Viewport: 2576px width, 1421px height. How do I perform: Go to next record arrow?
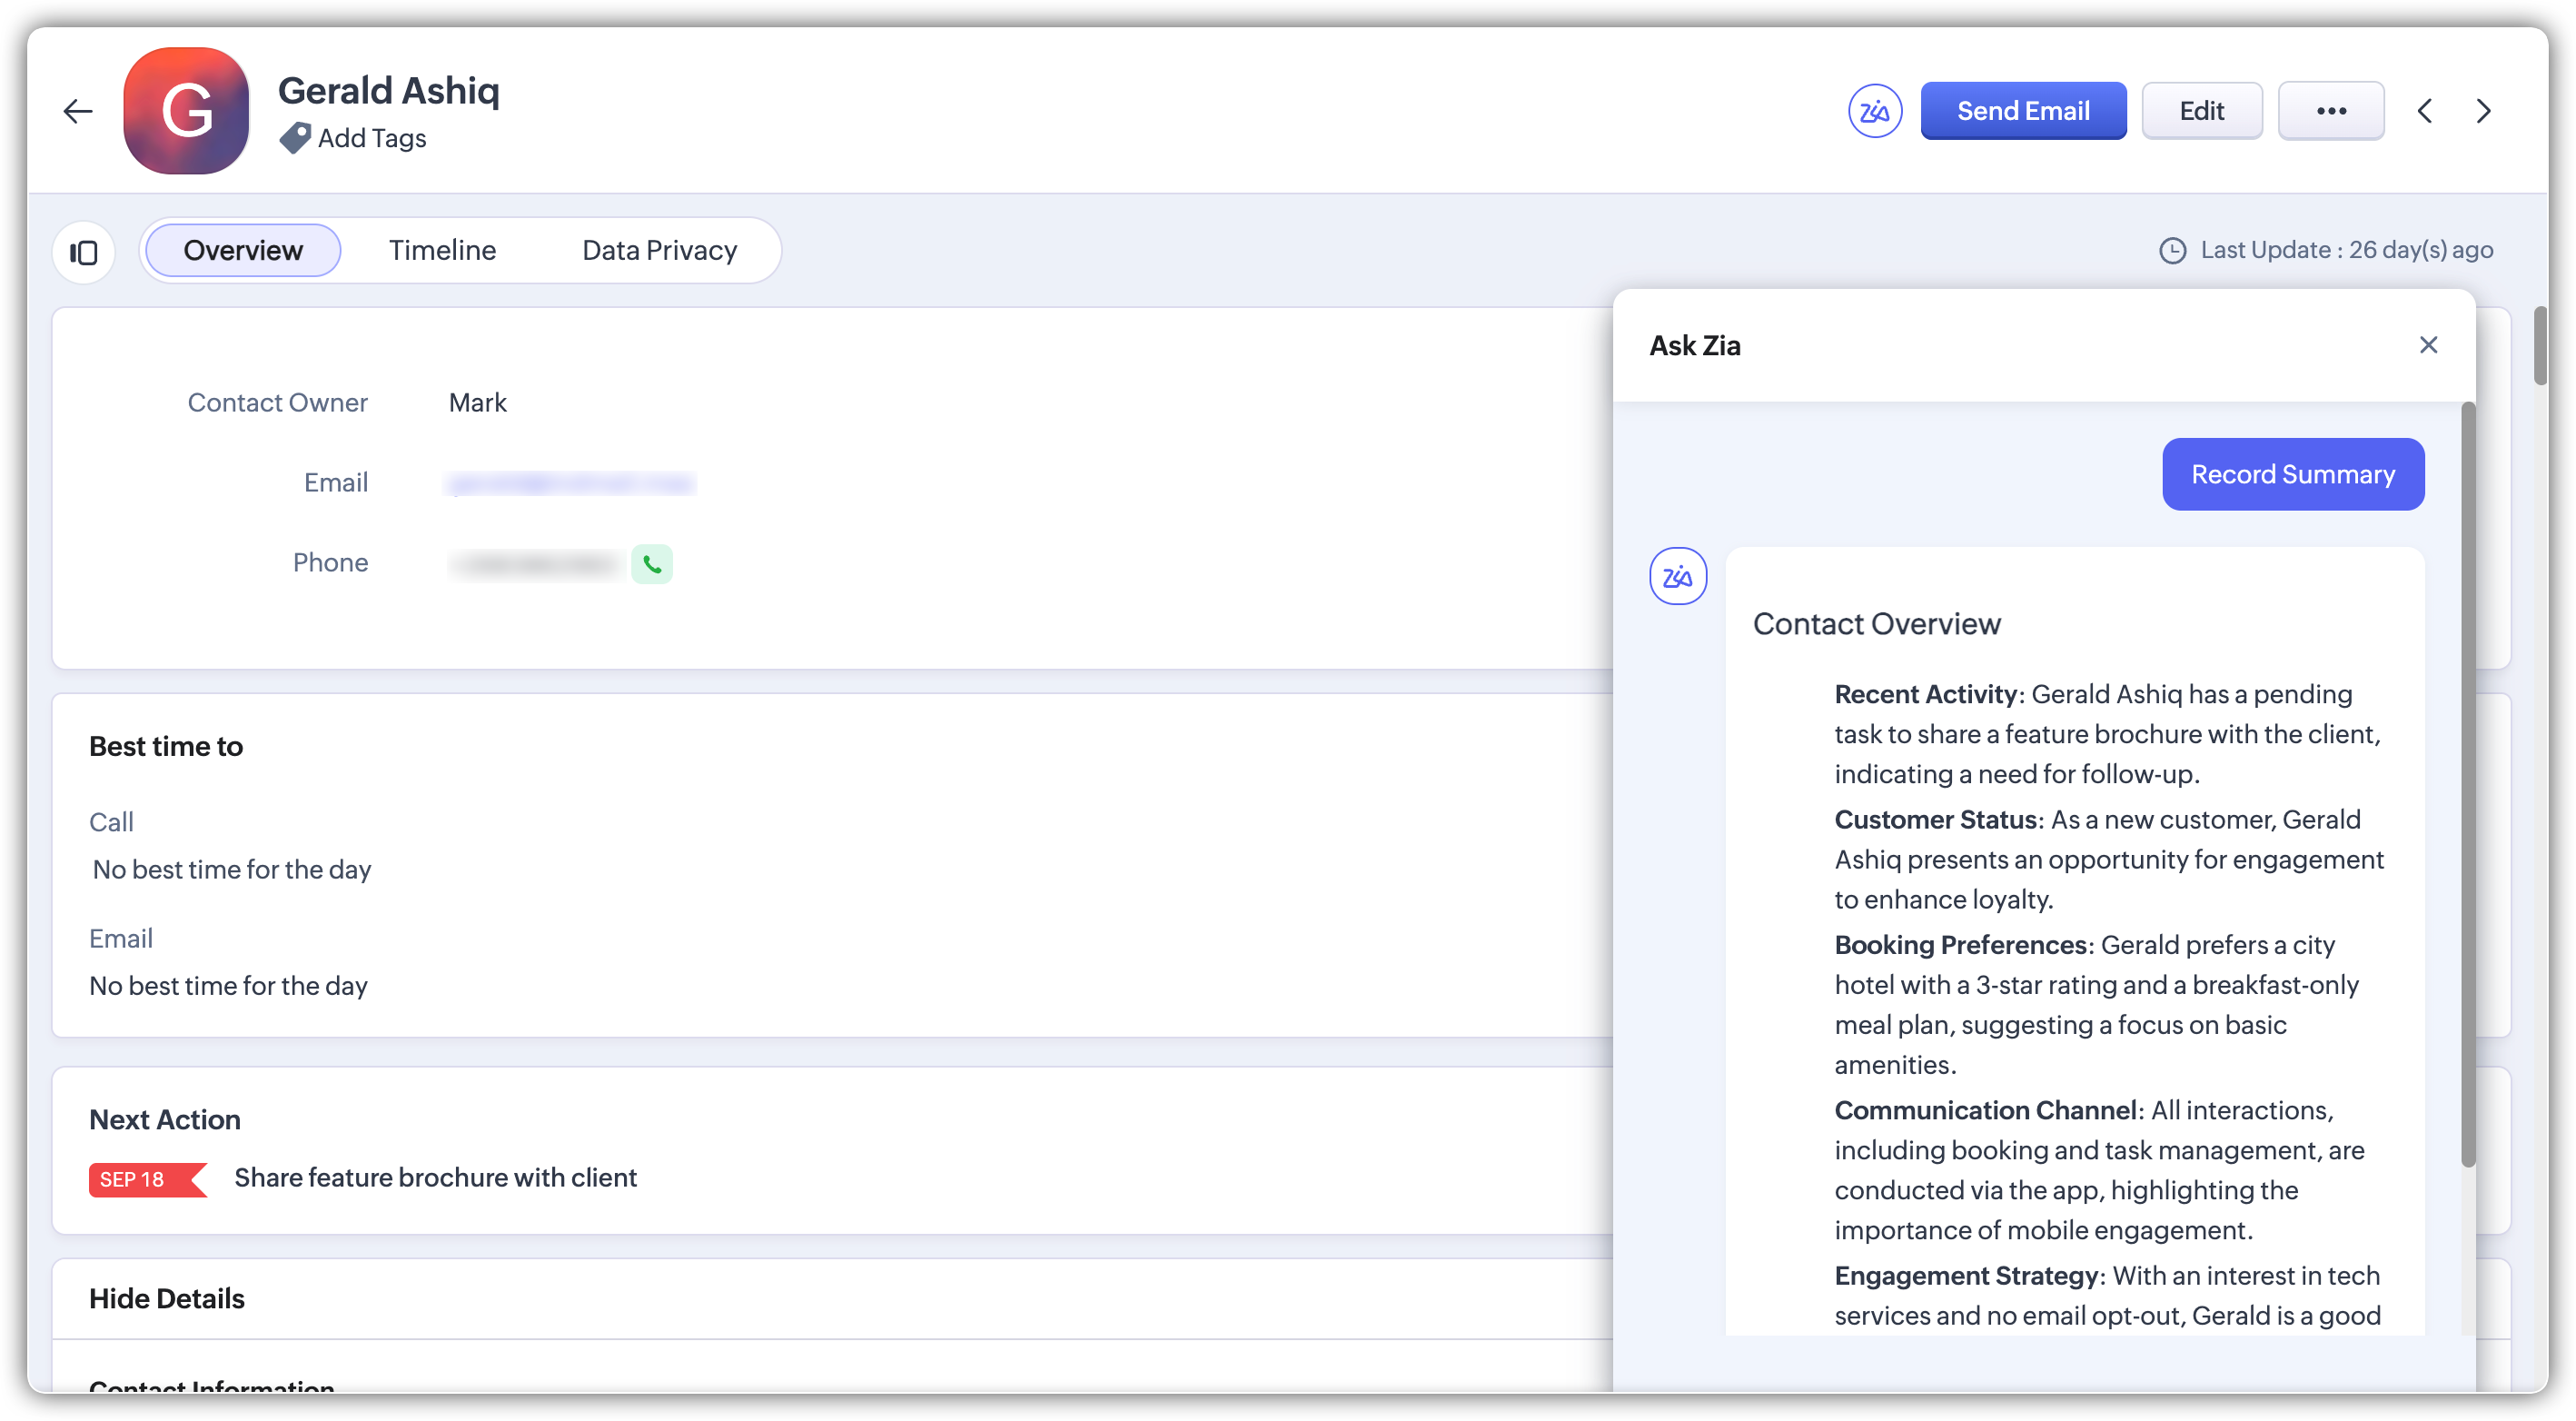tap(2483, 111)
